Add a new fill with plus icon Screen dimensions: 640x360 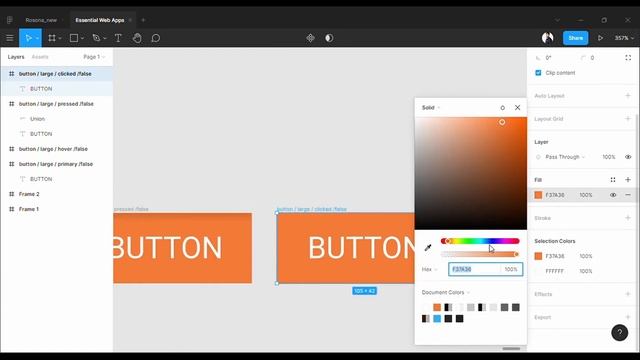click(x=628, y=180)
